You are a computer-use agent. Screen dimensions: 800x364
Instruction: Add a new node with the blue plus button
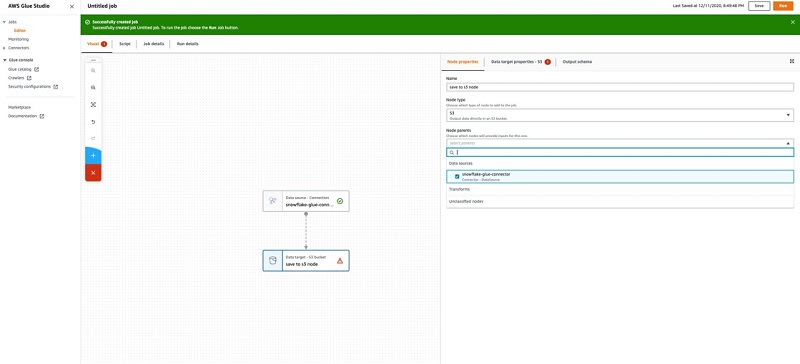point(93,156)
